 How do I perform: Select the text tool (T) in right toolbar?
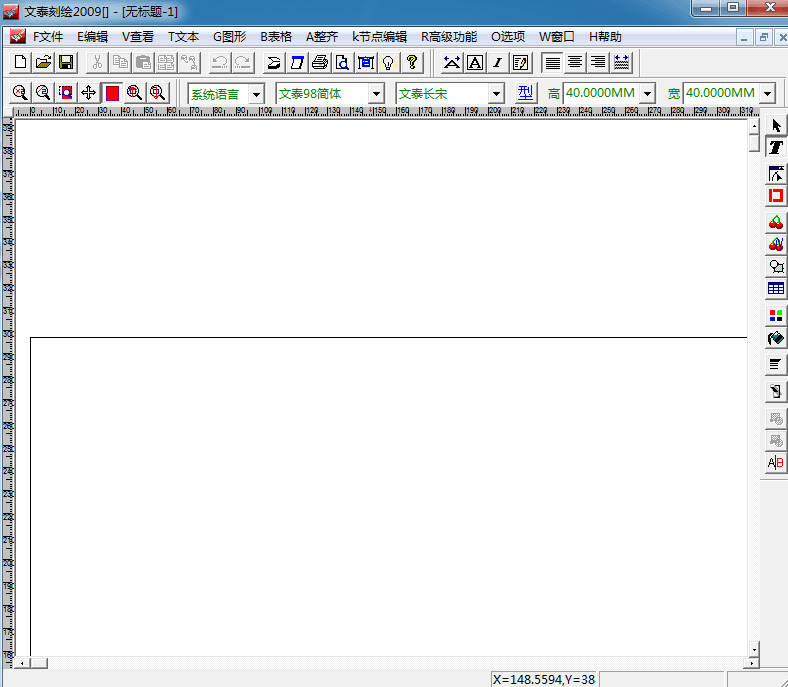776,147
